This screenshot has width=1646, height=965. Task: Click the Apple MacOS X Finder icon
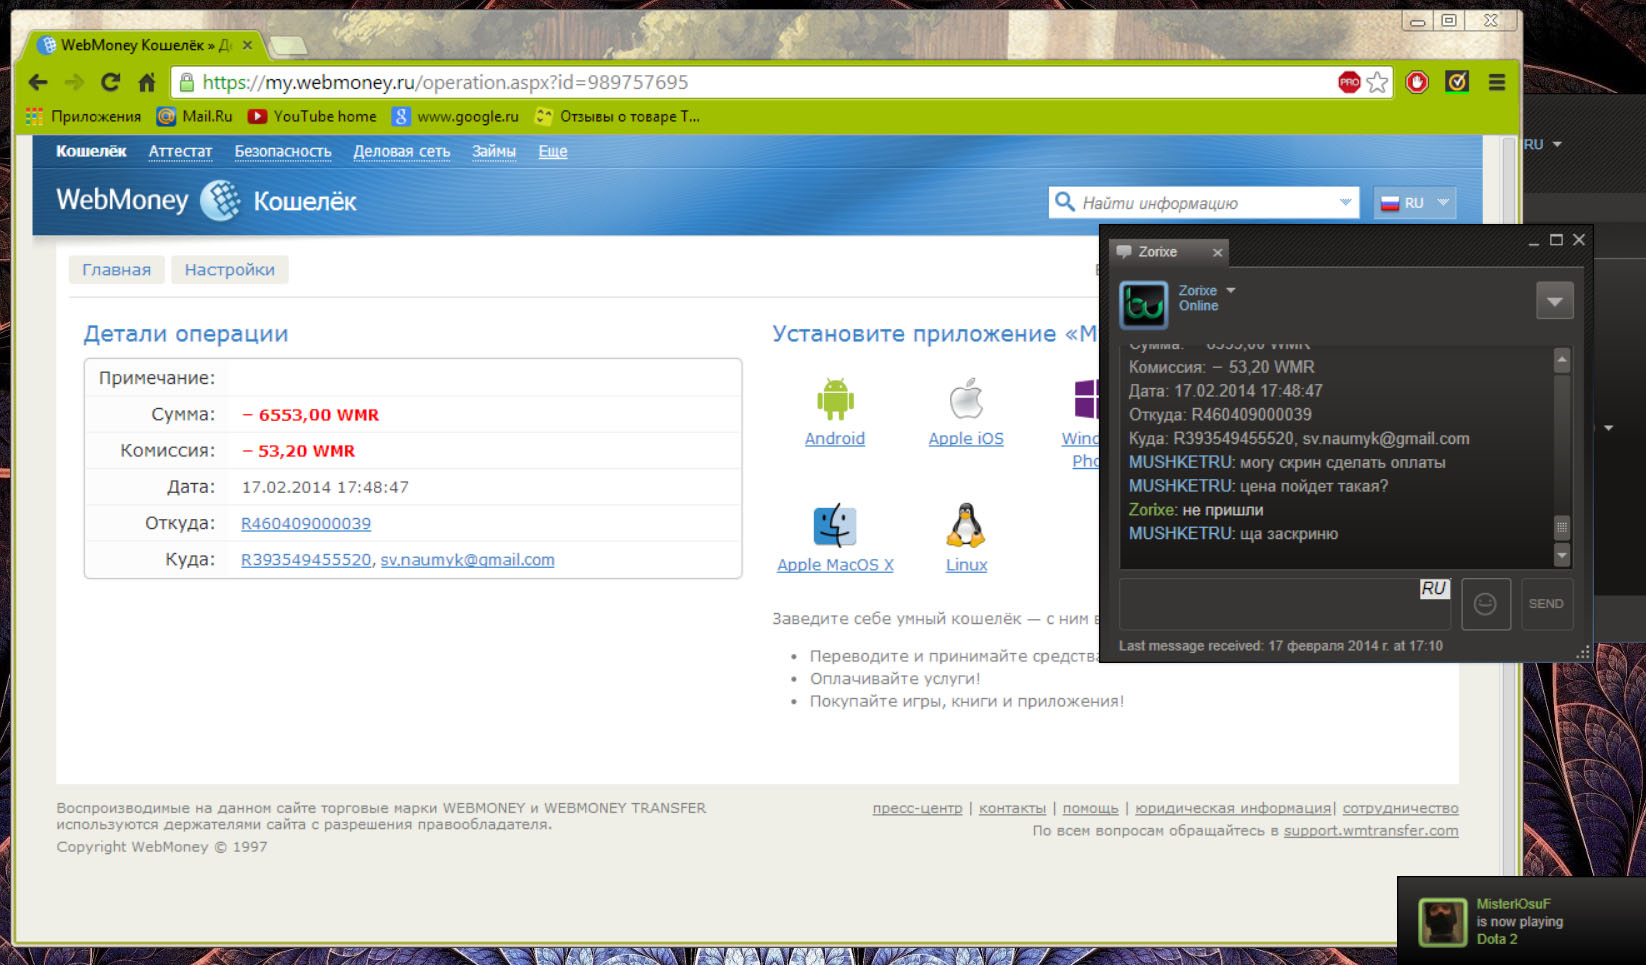(x=835, y=525)
